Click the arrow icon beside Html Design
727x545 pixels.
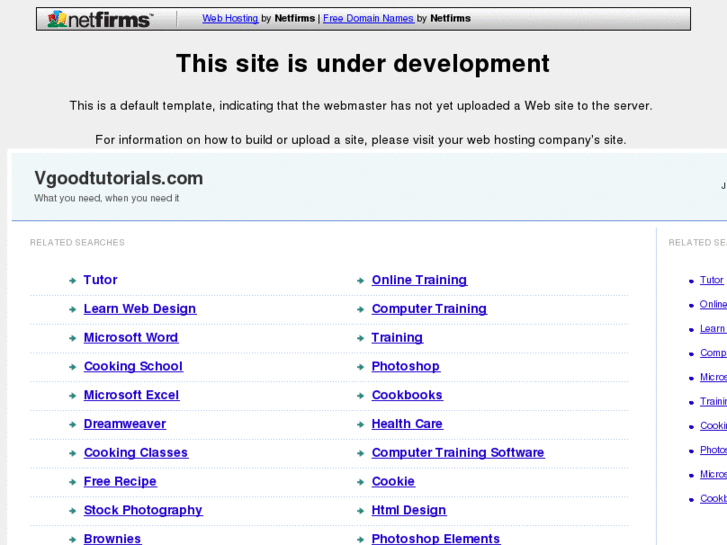click(361, 511)
